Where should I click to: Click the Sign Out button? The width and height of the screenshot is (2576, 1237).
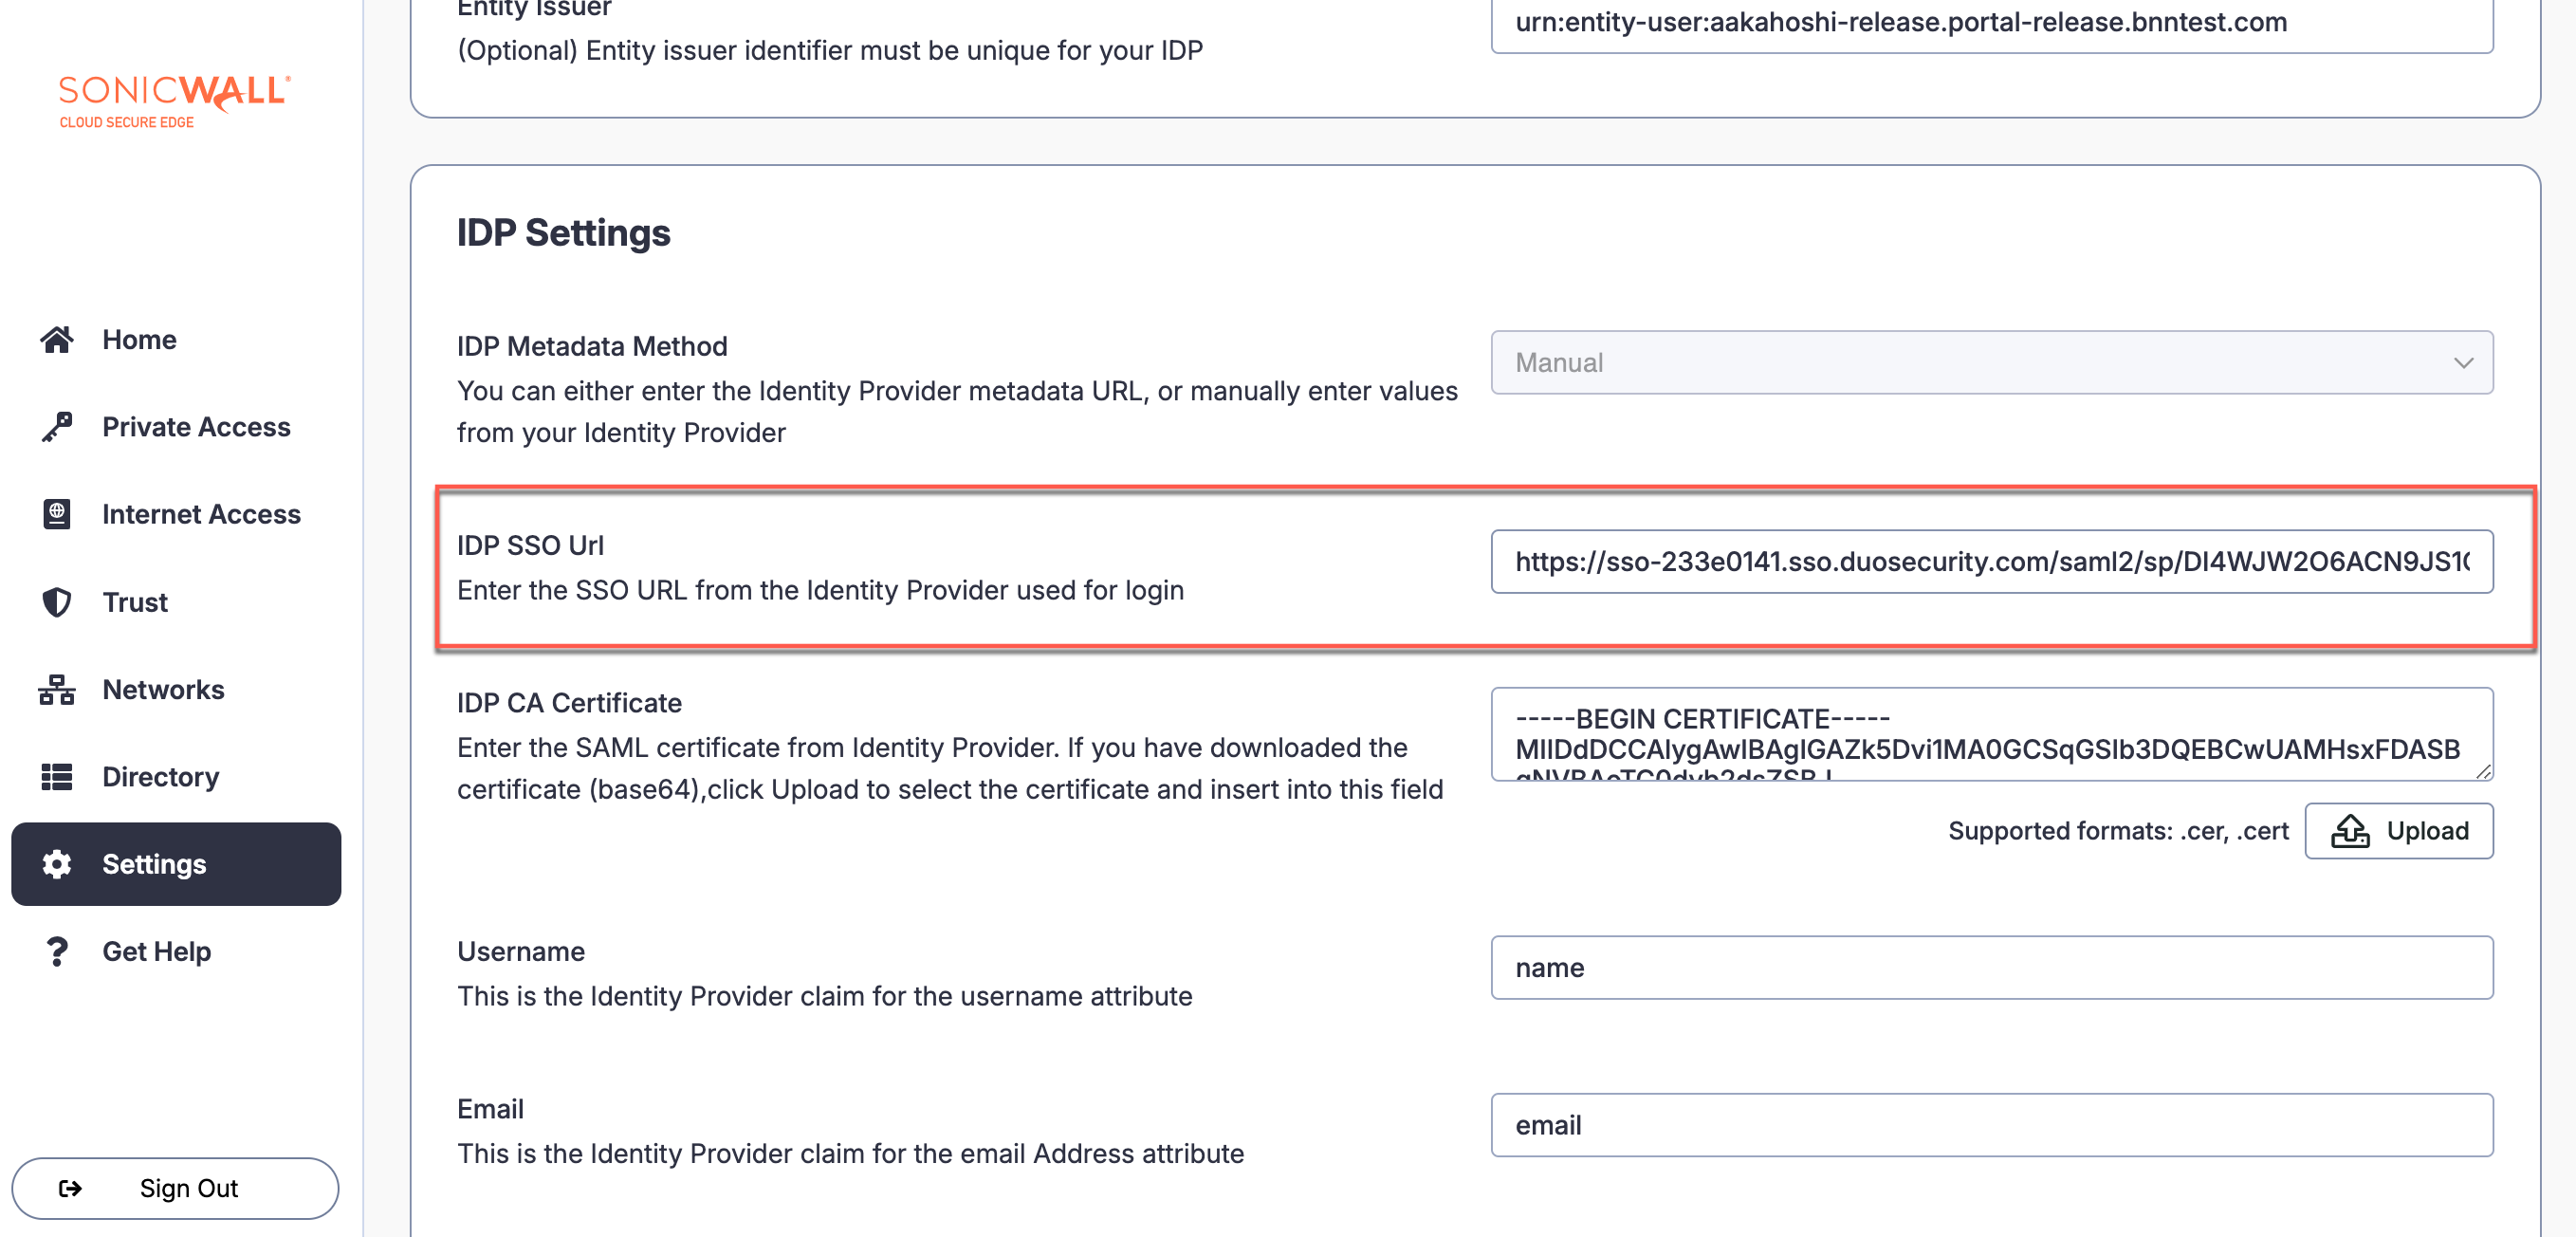click(x=175, y=1188)
